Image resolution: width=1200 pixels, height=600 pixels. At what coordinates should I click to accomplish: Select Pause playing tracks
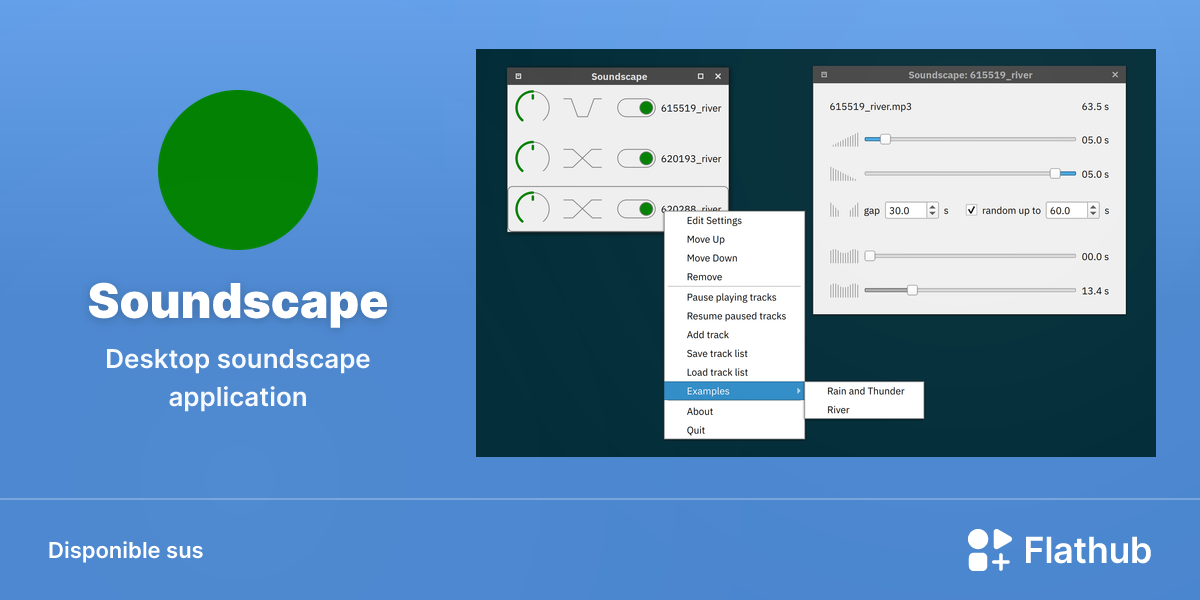click(734, 297)
